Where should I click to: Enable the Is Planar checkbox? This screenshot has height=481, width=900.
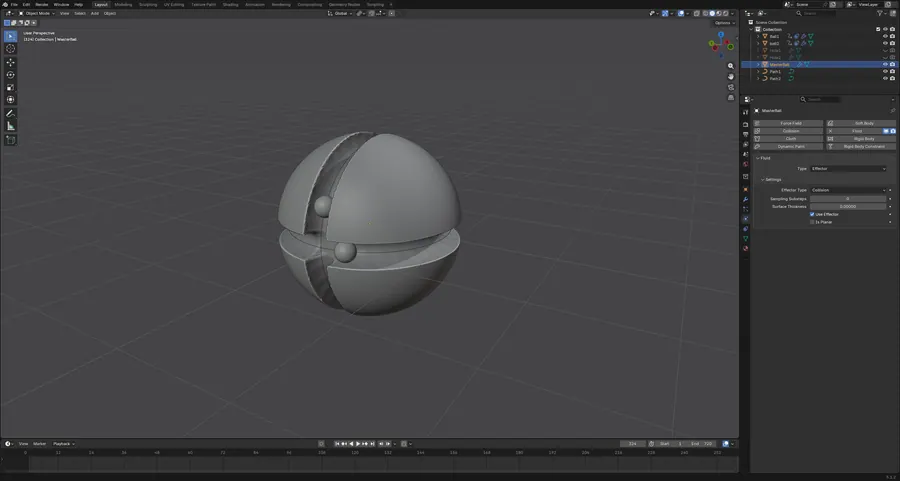pyautogui.click(x=812, y=222)
